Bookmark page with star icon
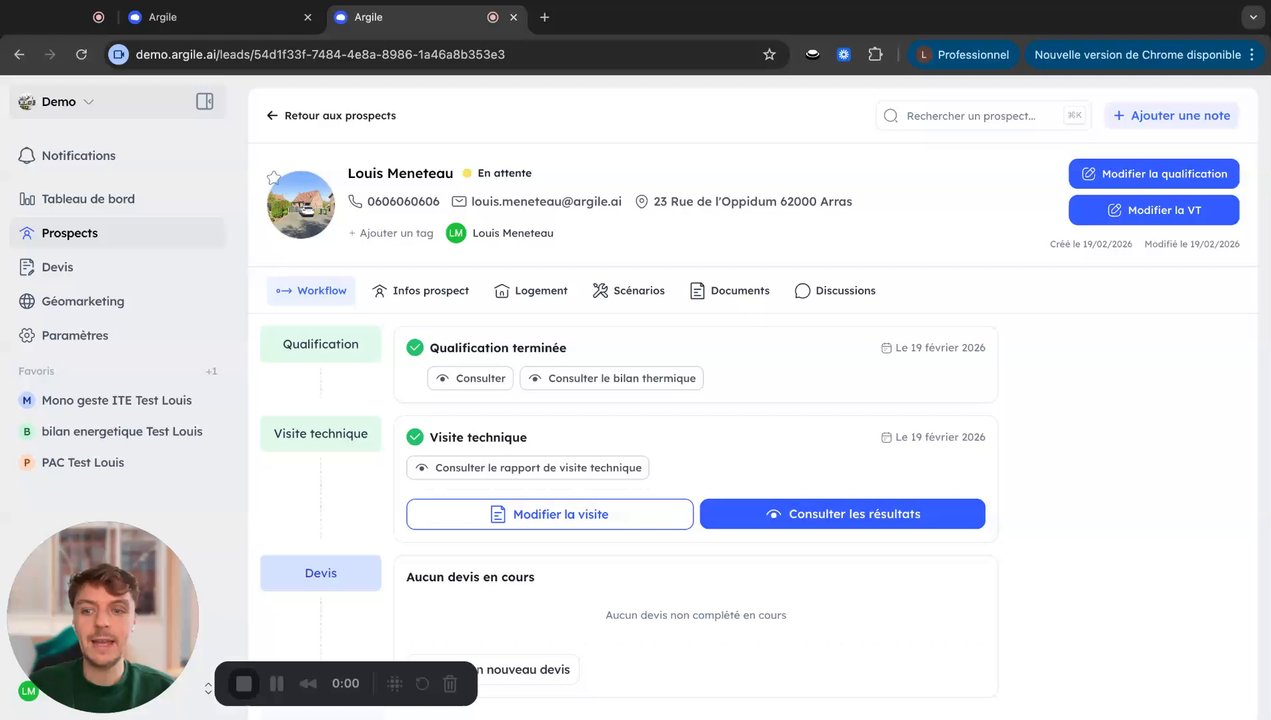 tap(769, 54)
